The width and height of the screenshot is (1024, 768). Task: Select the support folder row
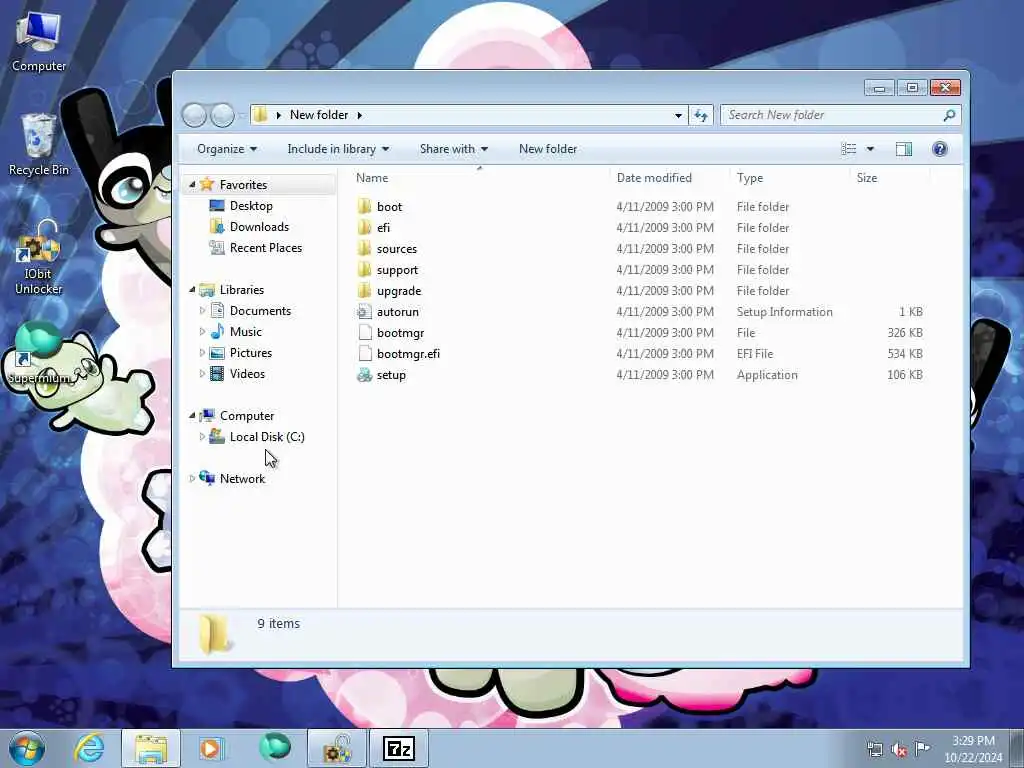coord(640,270)
